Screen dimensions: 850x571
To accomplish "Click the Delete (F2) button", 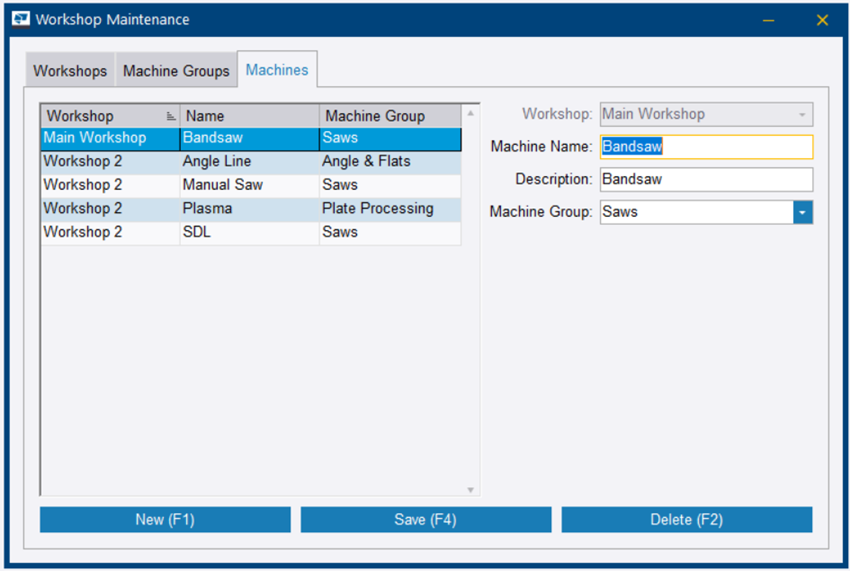I will [x=686, y=520].
